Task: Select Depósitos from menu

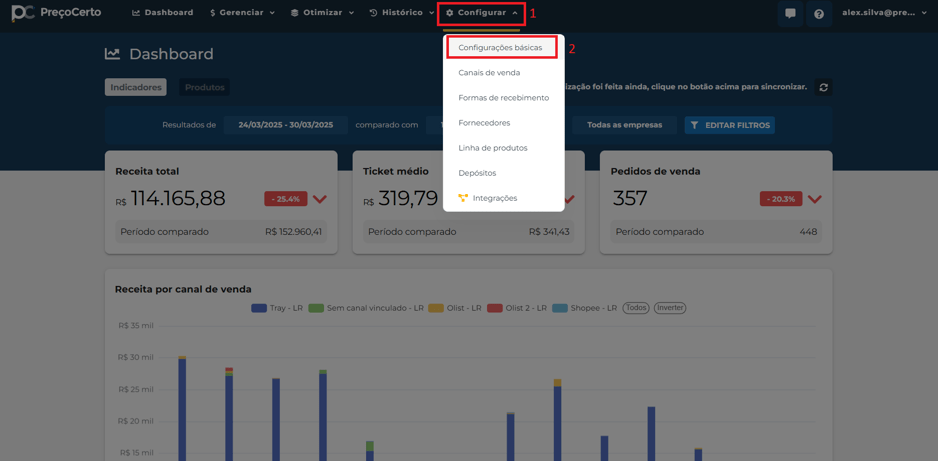Action: [477, 173]
